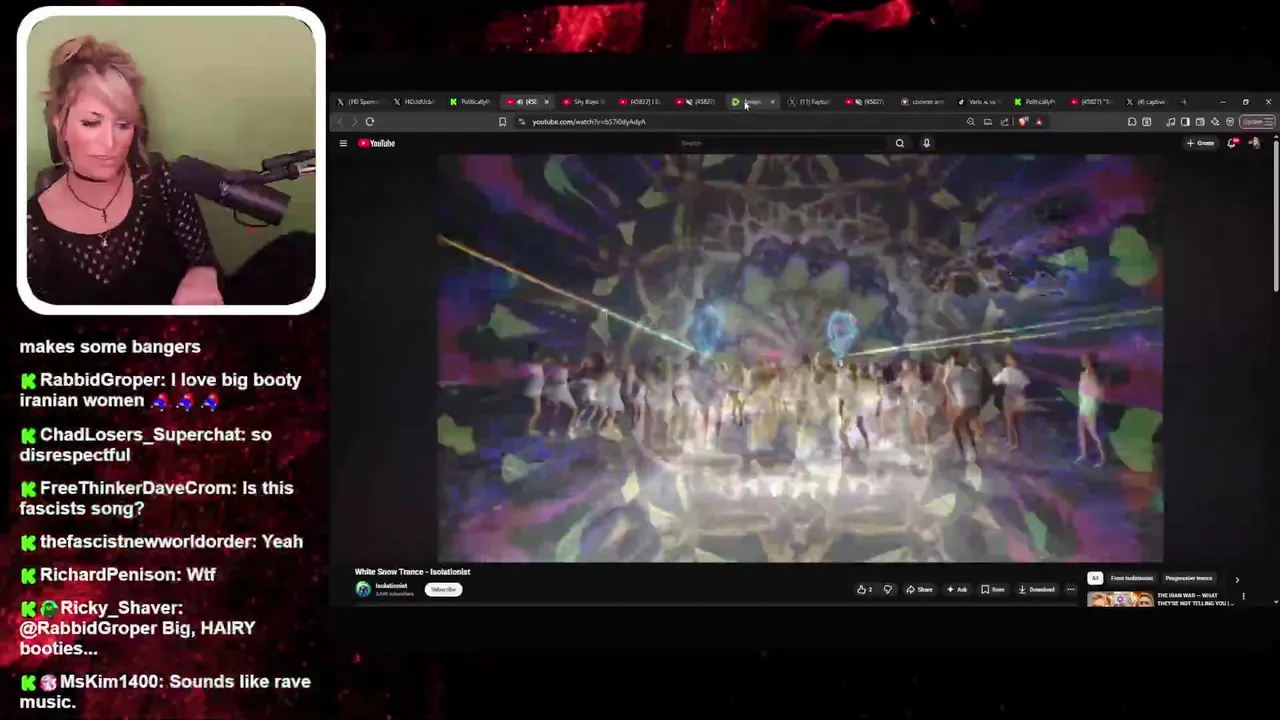This screenshot has height=720, width=1280.
Task: Open the YouTube hamburger guide menu
Action: coord(343,143)
